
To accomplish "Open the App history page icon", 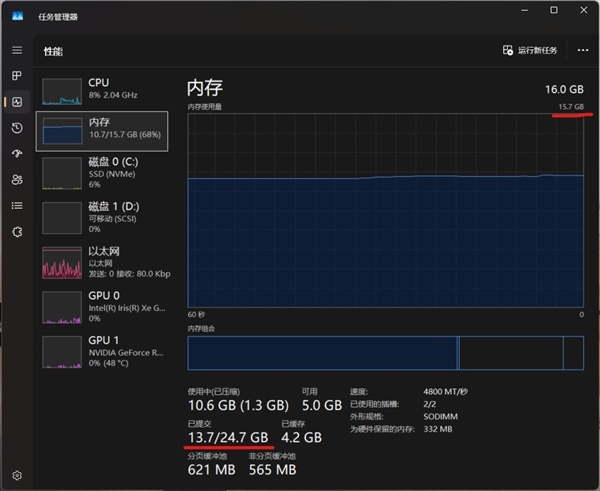I will (x=16, y=128).
